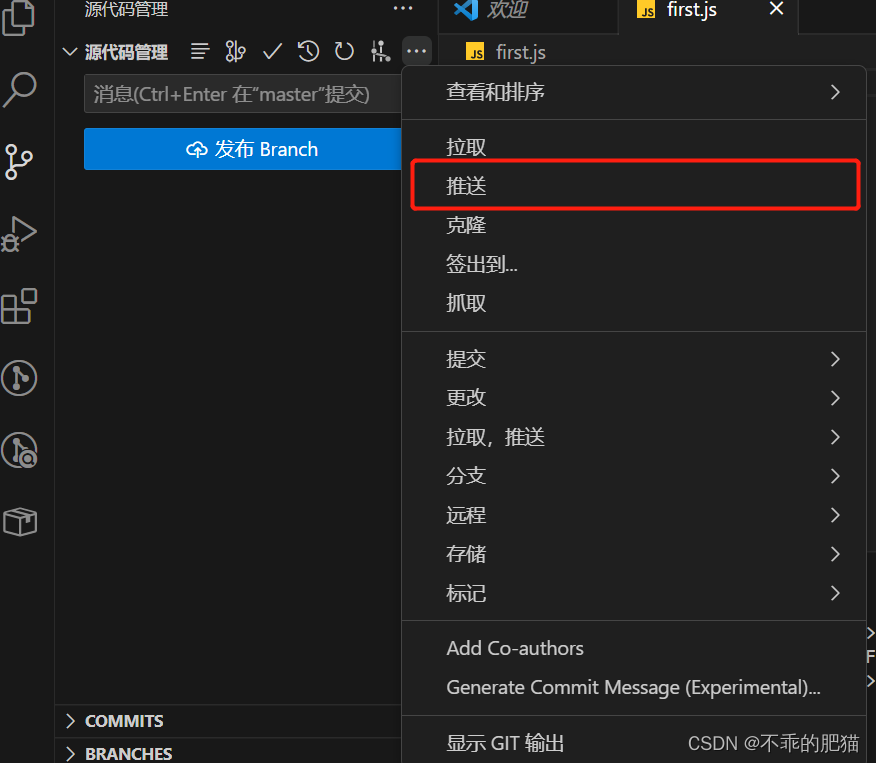Open the 分支 submenu
Screen dimensions: 876x763
coord(634,476)
